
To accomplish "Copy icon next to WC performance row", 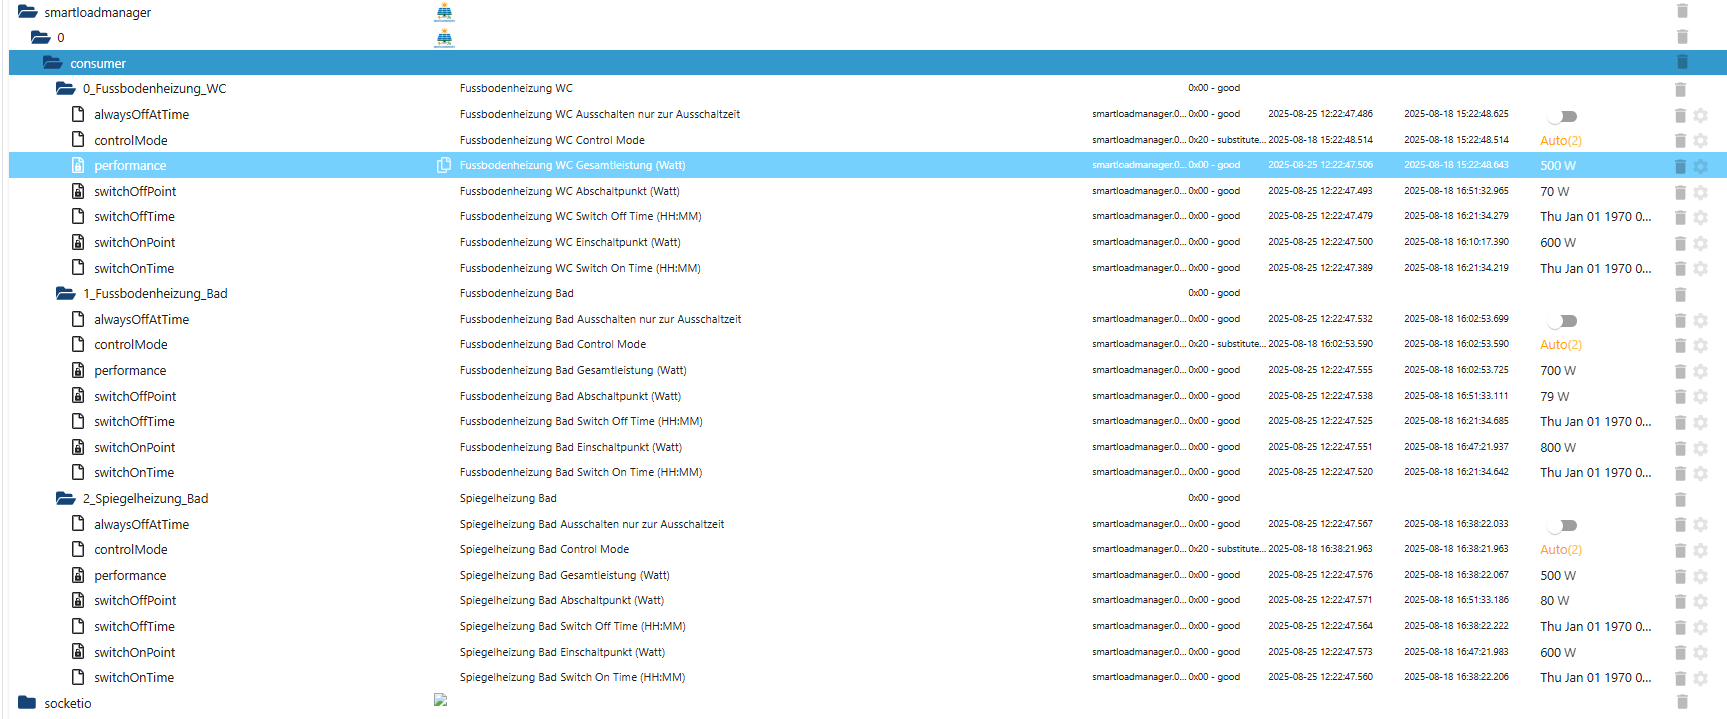I will point(444,165).
